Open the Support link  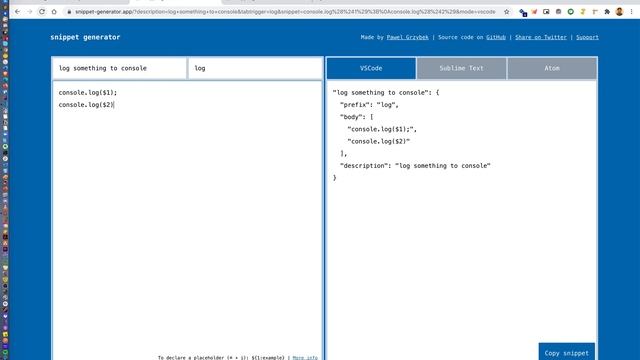pyautogui.click(x=587, y=37)
